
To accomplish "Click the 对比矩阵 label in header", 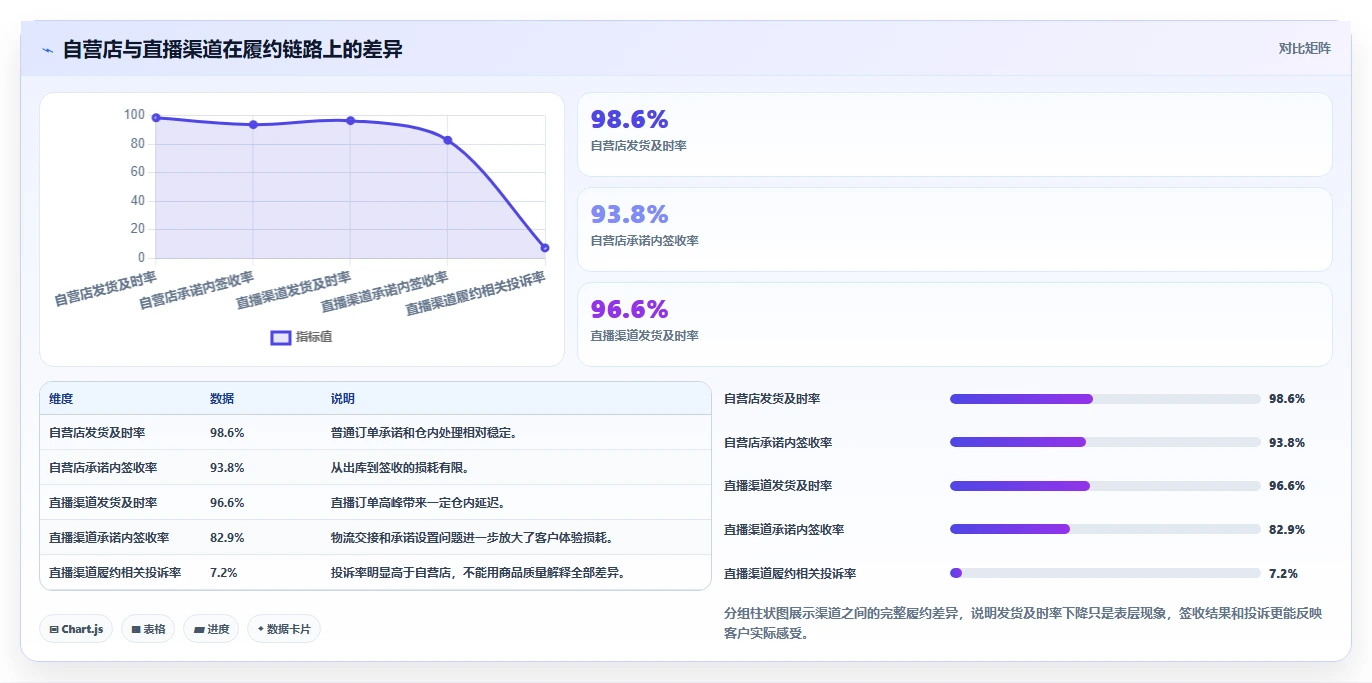I will [x=1304, y=48].
